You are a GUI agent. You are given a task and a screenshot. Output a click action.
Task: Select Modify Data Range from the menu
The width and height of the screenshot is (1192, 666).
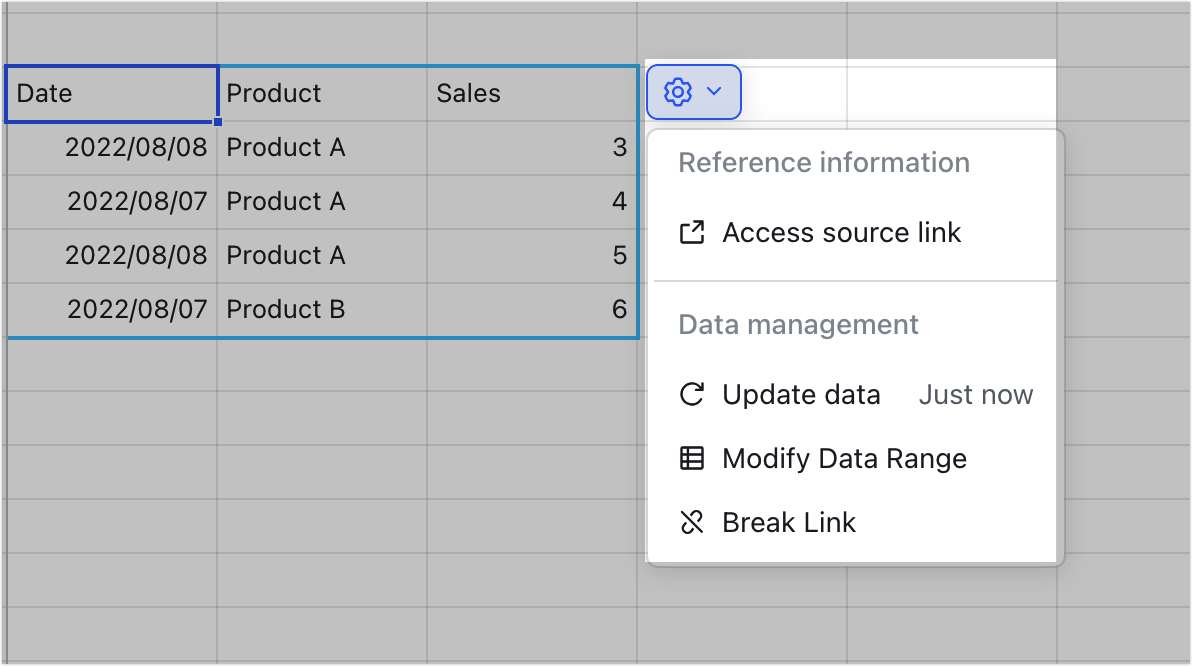coord(845,458)
